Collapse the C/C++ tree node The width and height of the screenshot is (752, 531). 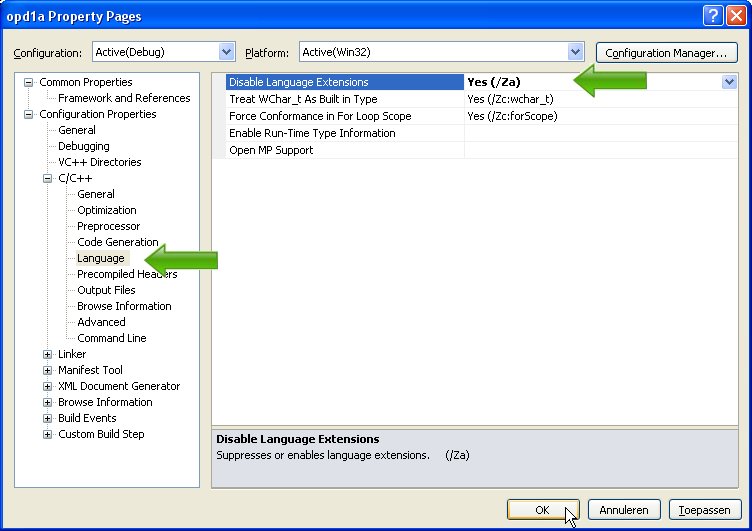coord(47,178)
